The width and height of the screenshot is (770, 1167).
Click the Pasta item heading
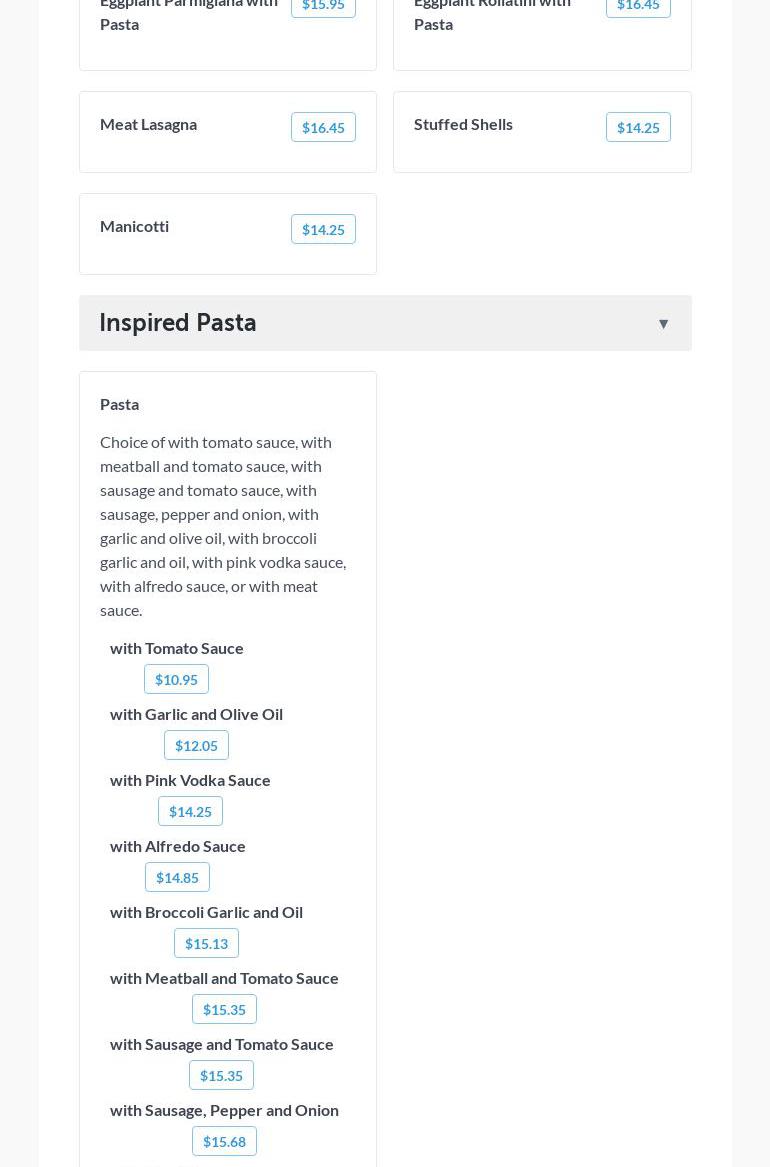[119, 404]
